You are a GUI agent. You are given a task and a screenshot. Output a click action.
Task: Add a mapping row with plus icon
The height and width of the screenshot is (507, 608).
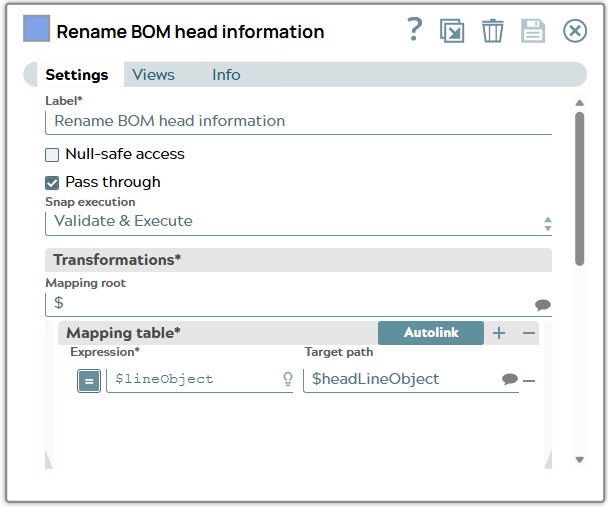(499, 333)
